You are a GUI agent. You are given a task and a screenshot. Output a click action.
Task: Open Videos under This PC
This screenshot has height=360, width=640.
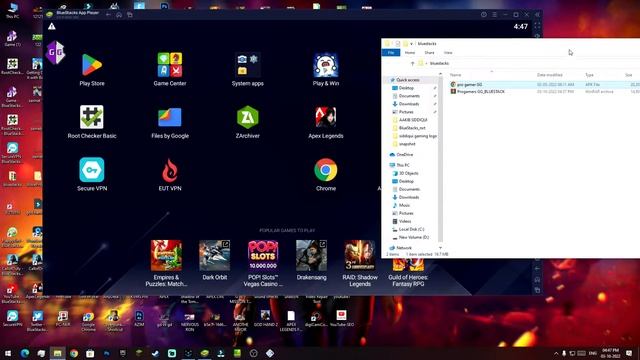405,221
